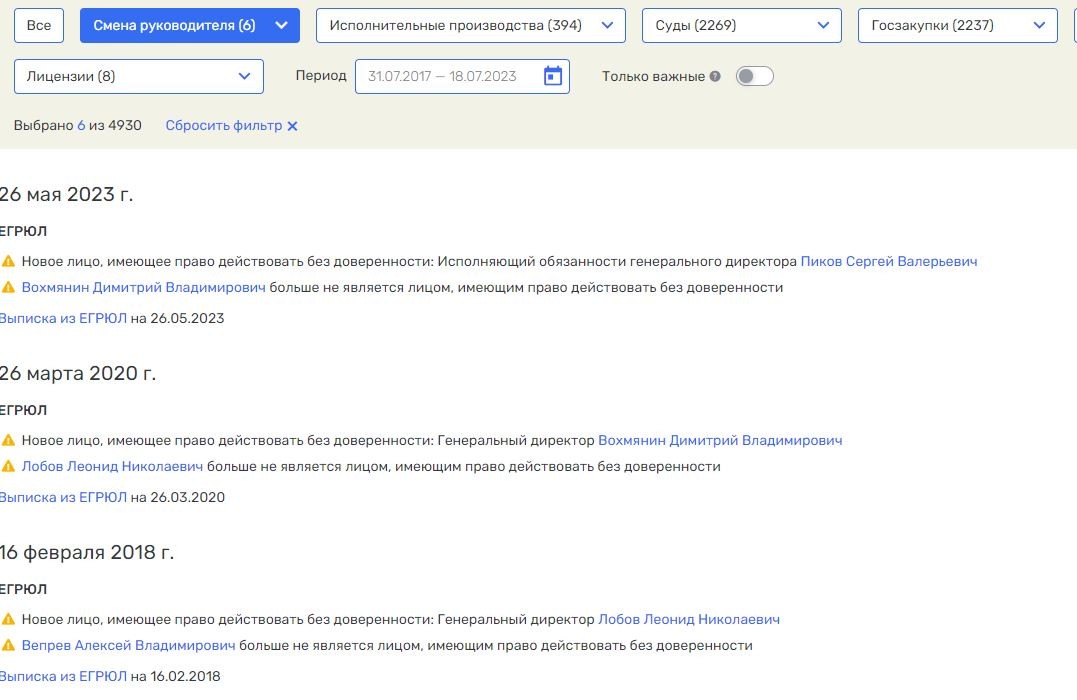This screenshot has width=1077, height=700.
Task: Open 'Лобов Леонид Николаевич' link under 16 февраля 2018
Action: click(689, 620)
